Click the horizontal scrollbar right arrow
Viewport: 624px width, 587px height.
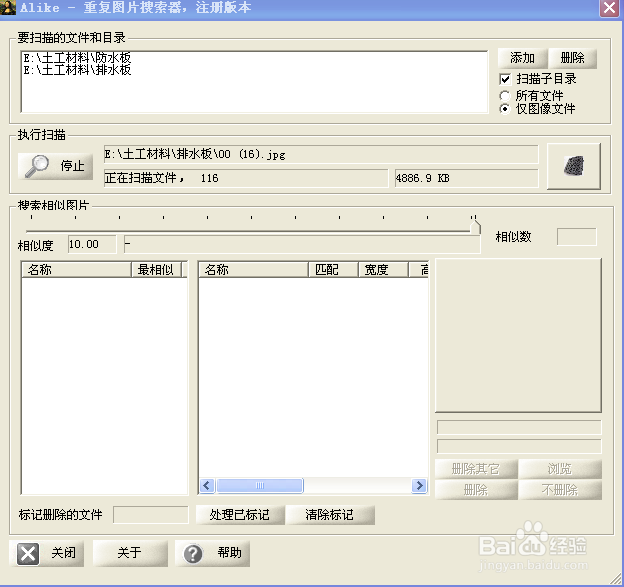(x=419, y=486)
